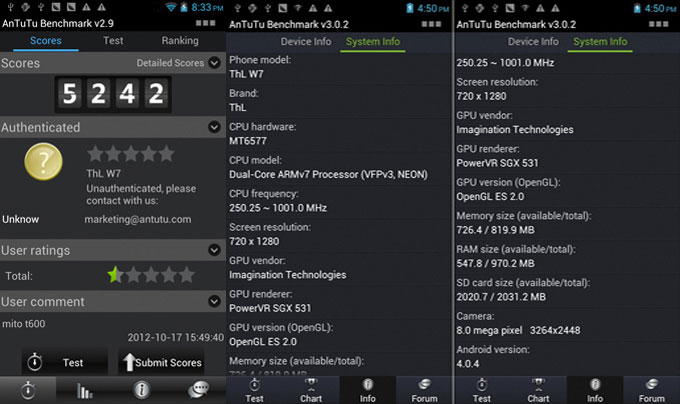
Task: Tap the Chart trophy icon in middle screen
Action: [311, 391]
